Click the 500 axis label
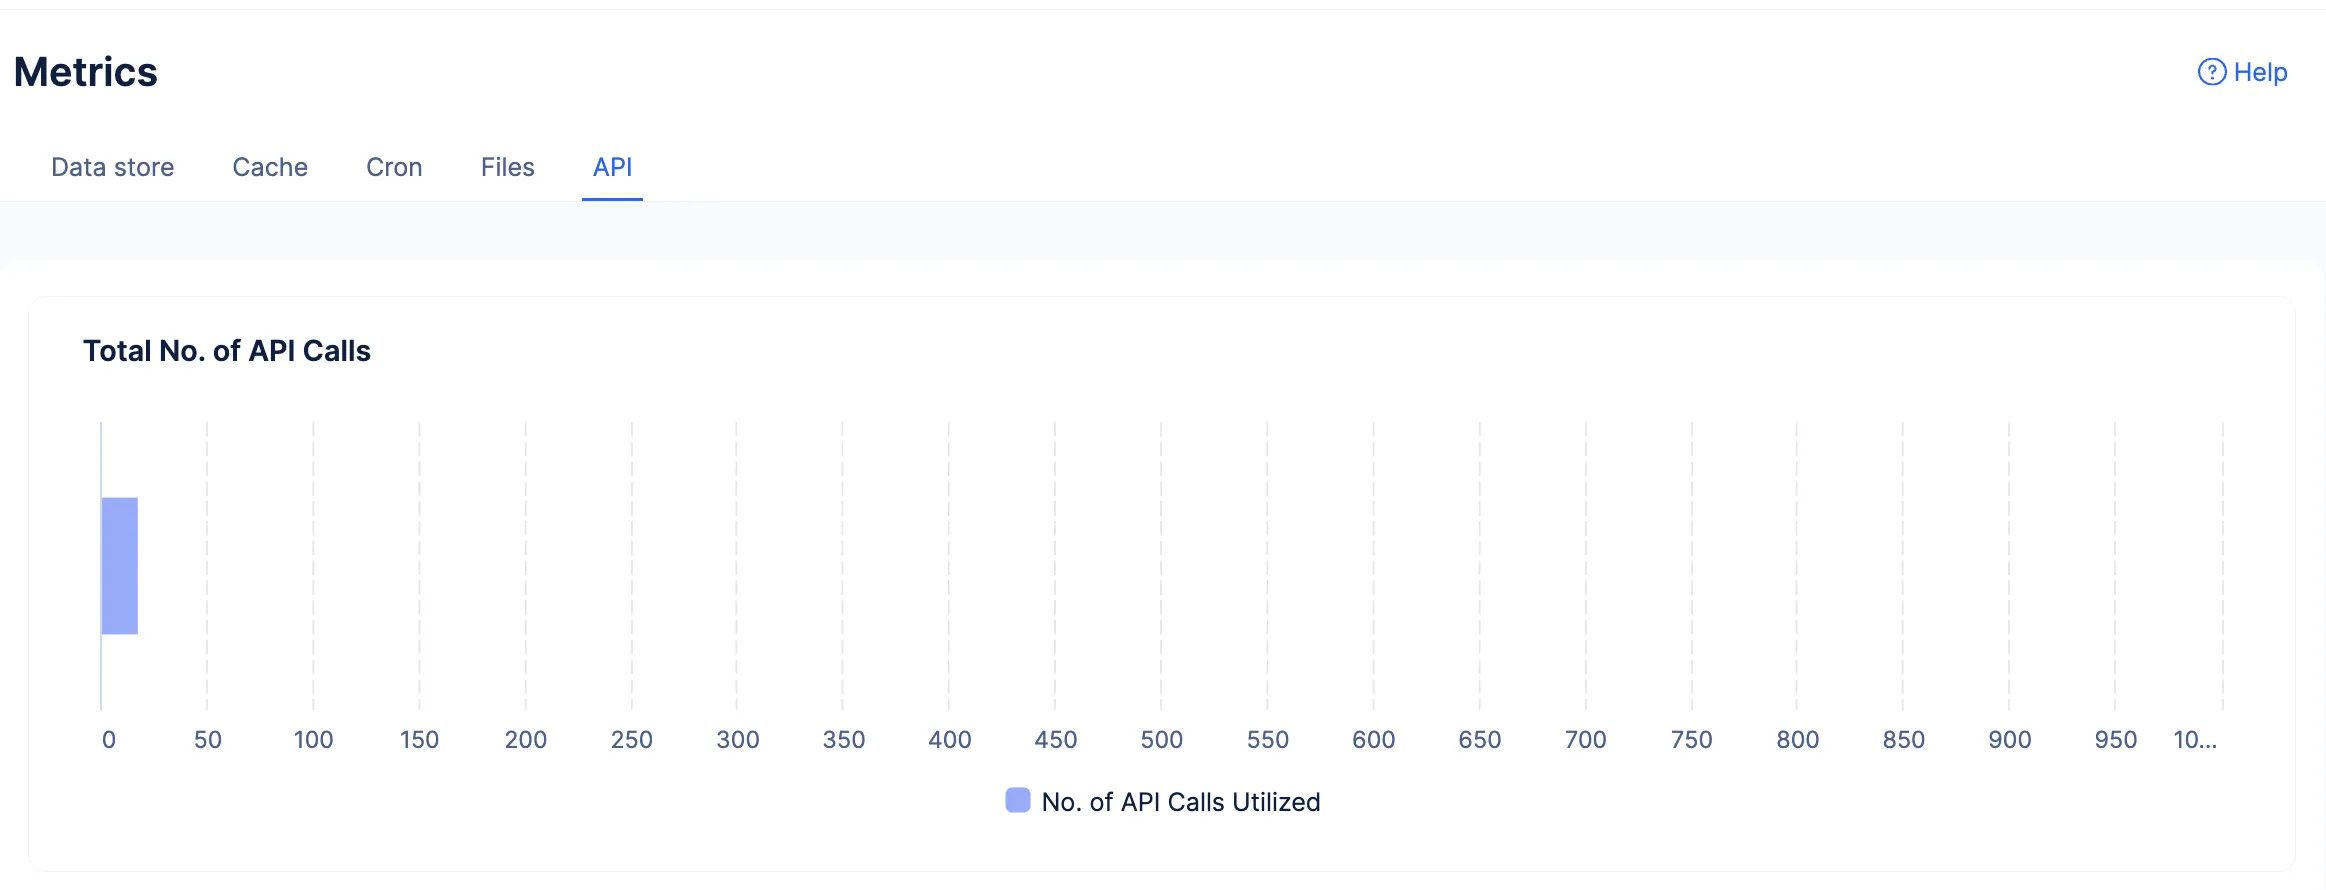2326x890 pixels. tap(1162, 740)
